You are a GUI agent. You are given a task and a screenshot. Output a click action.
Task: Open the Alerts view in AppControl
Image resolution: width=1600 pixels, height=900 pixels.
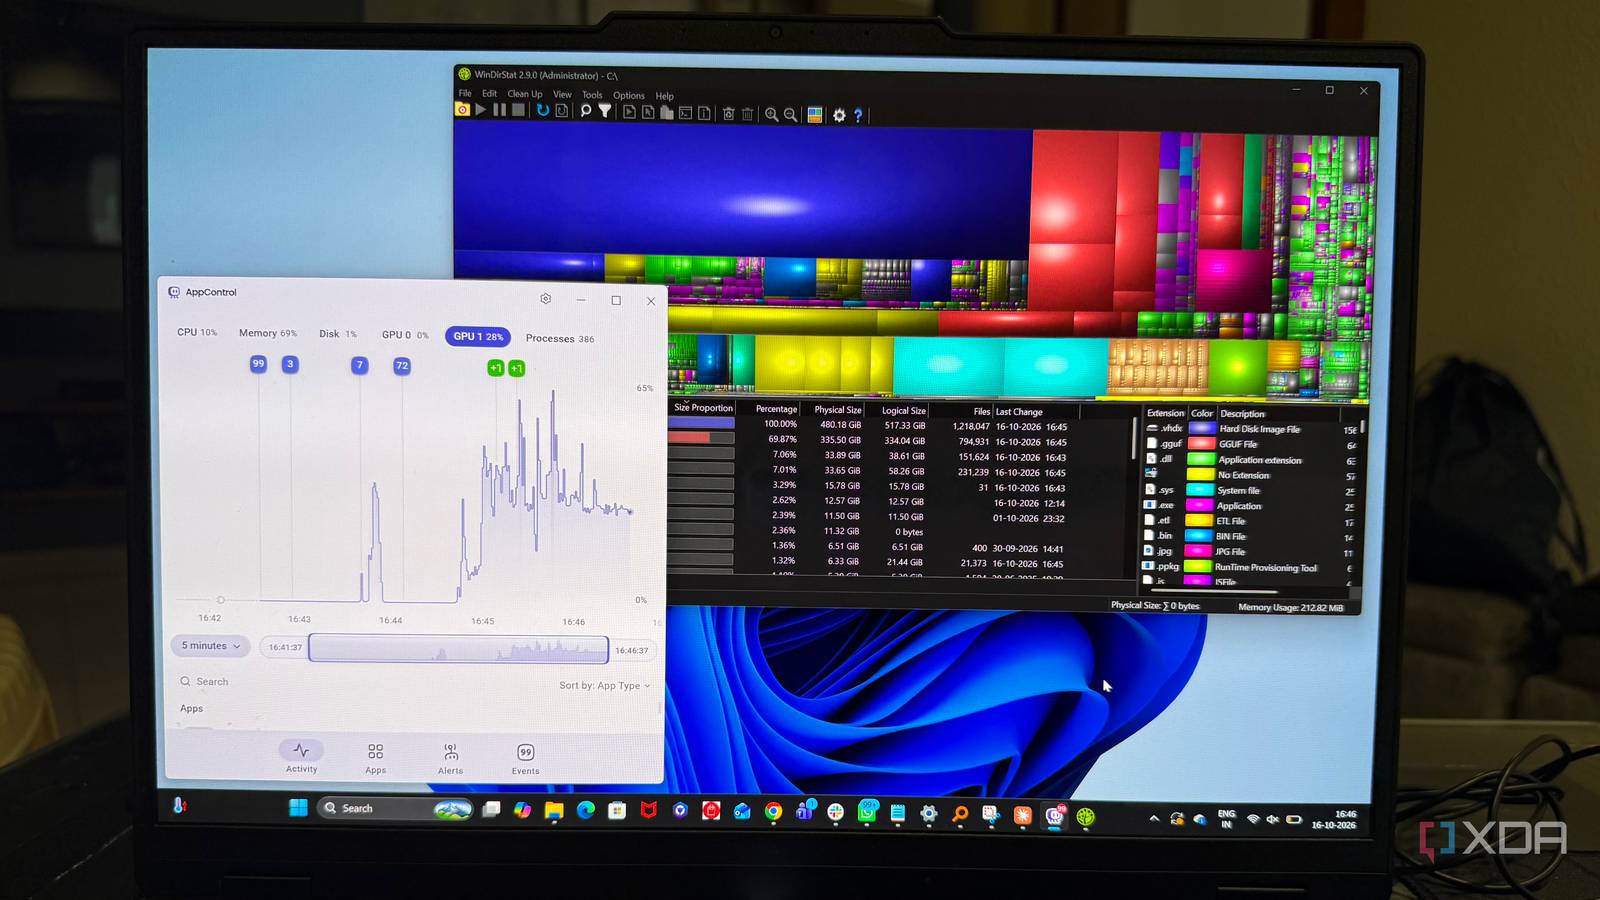(450, 759)
